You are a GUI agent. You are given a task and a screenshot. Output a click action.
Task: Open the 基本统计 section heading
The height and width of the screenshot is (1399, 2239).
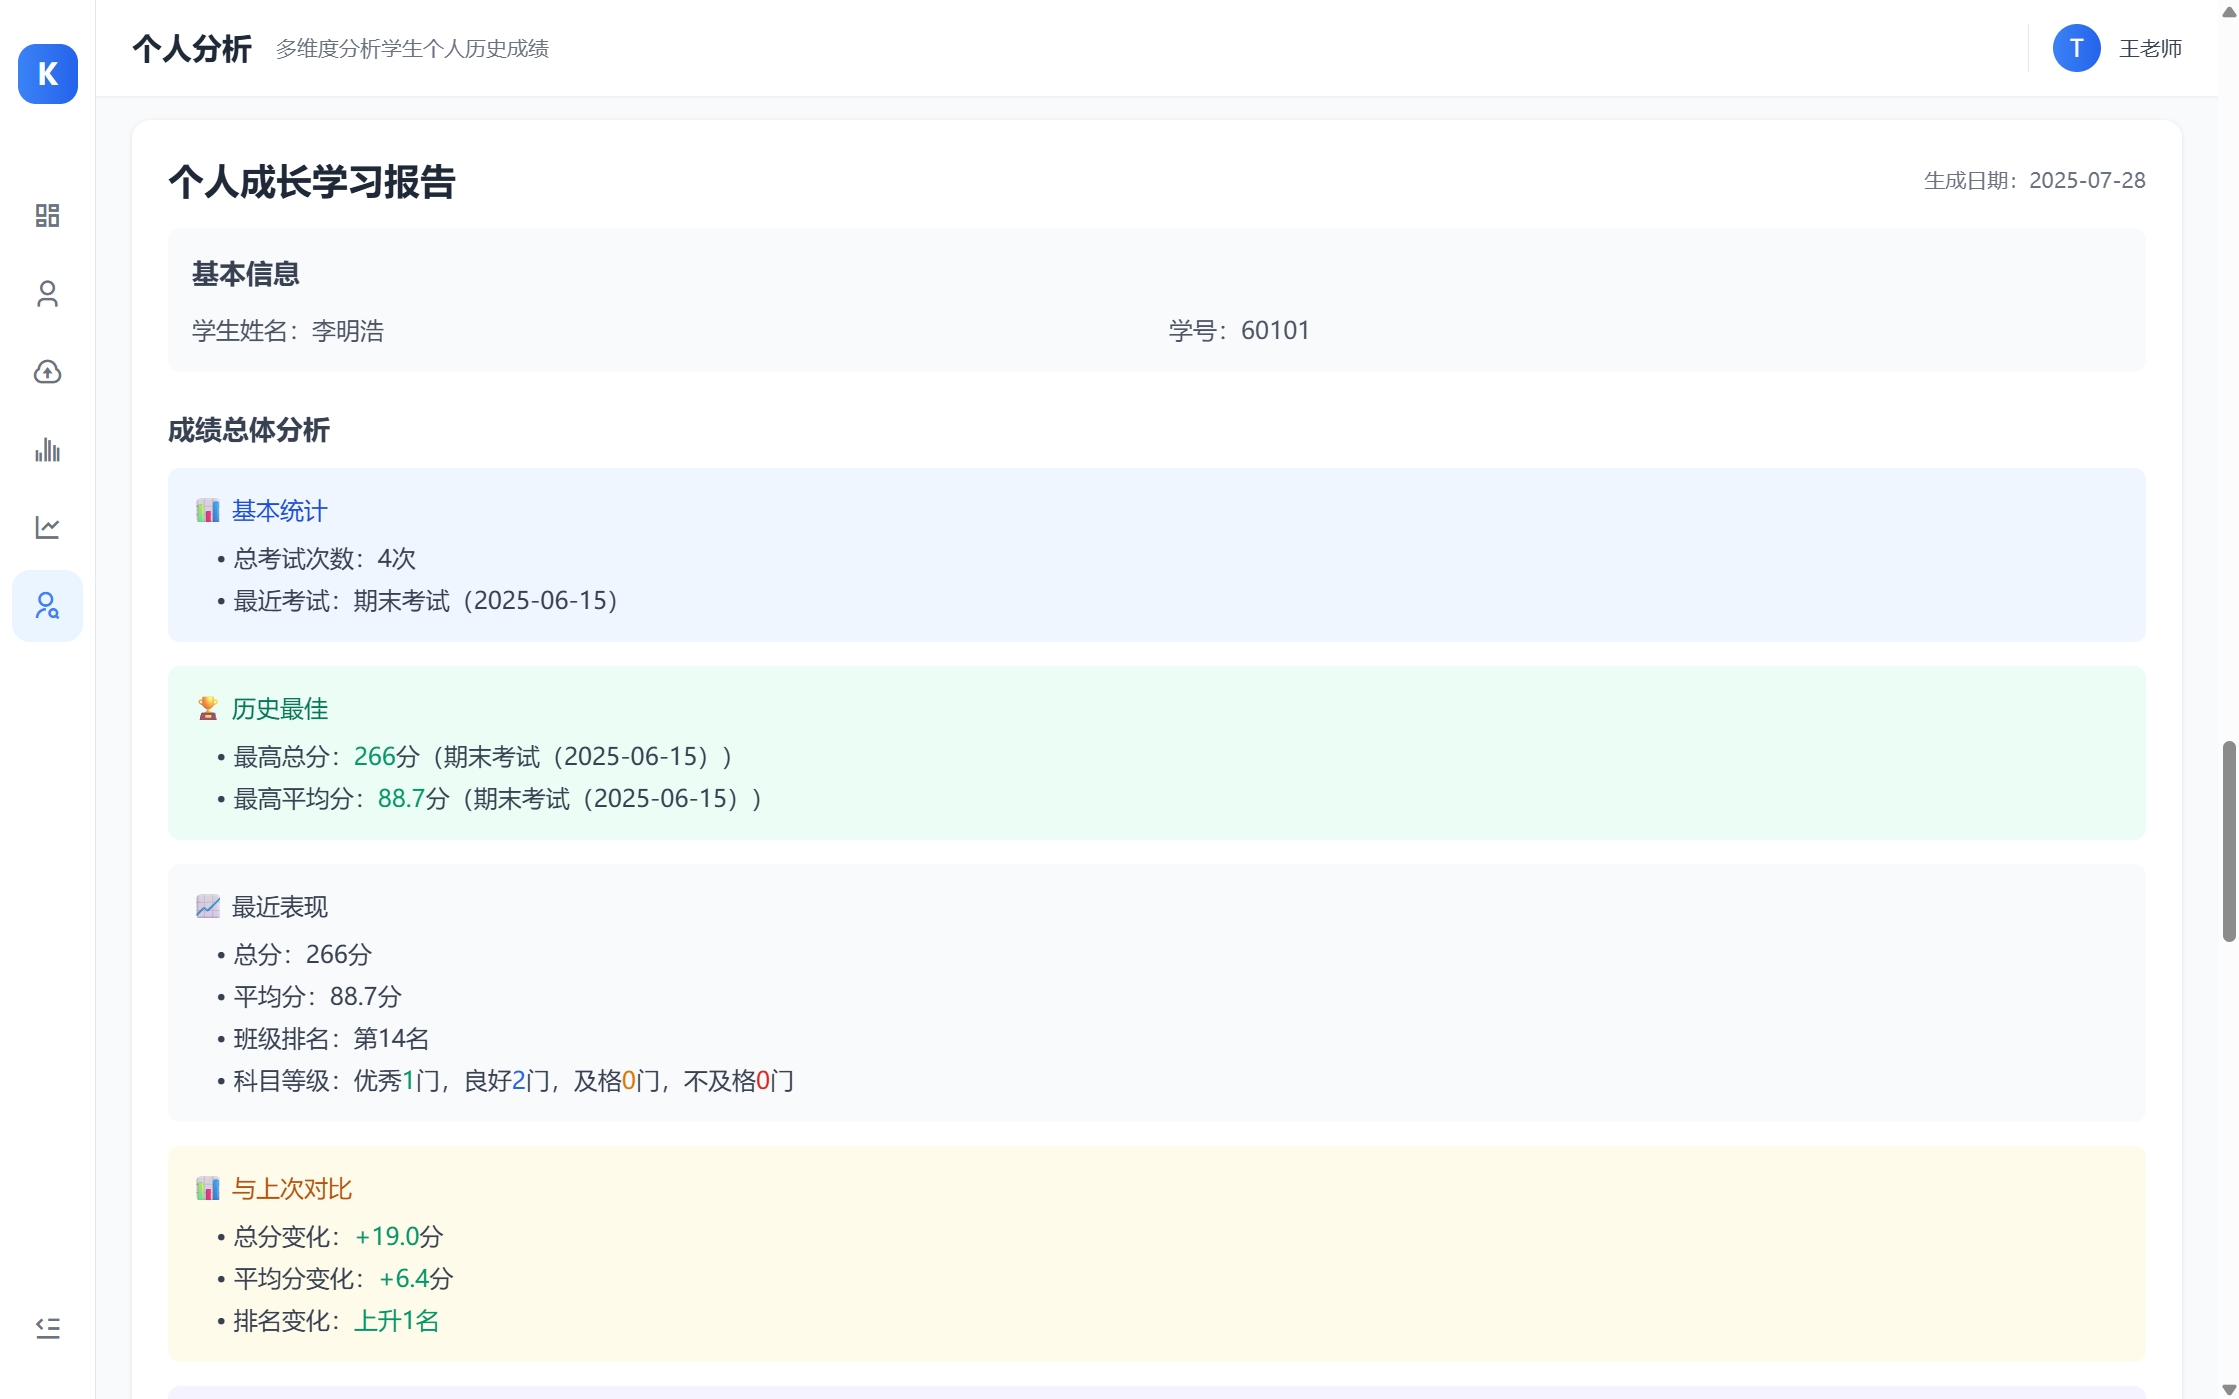pyautogui.click(x=278, y=510)
